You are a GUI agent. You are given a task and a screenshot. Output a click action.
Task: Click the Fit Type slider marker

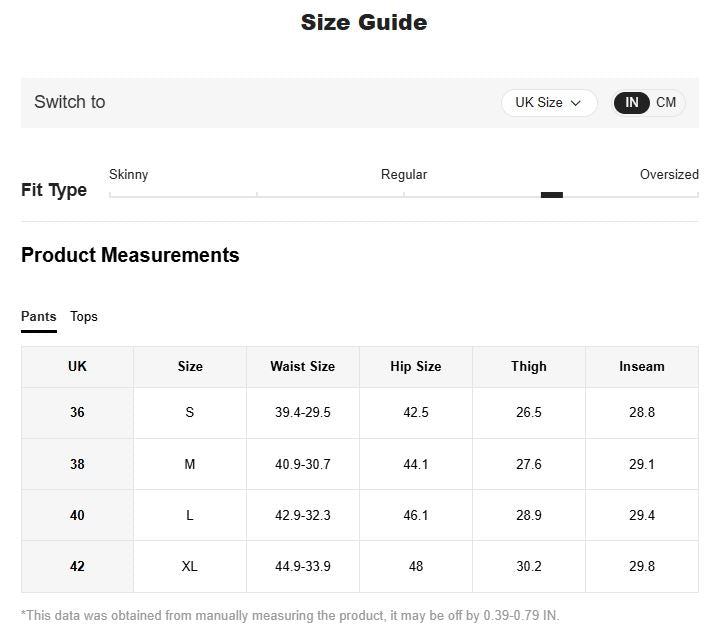552,195
